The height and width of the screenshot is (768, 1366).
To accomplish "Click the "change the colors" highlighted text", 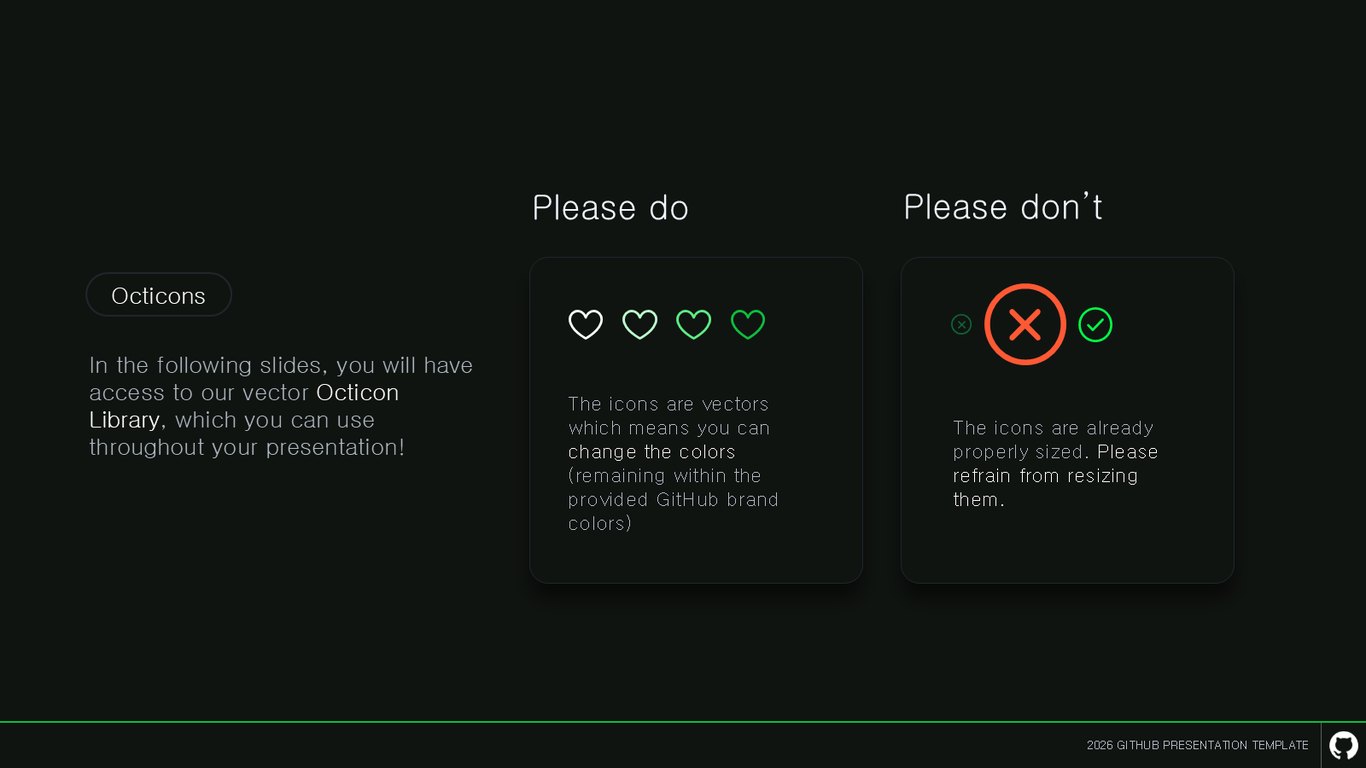I will click(652, 452).
